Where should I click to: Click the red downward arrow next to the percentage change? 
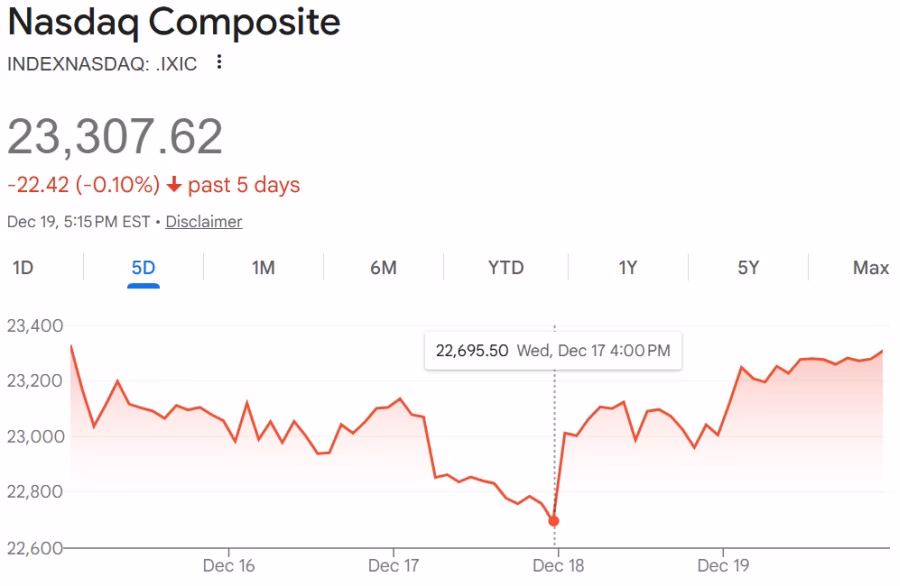coord(176,184)
